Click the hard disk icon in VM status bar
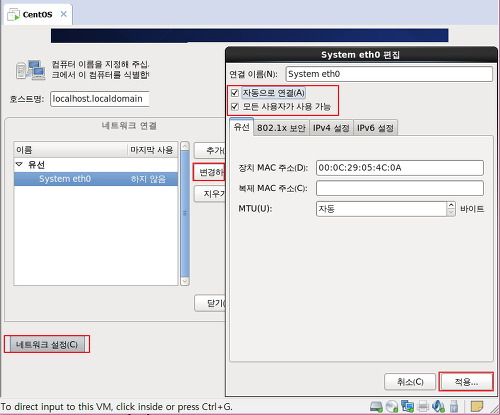This screenshot has width=500, height=415. (376, 406)
